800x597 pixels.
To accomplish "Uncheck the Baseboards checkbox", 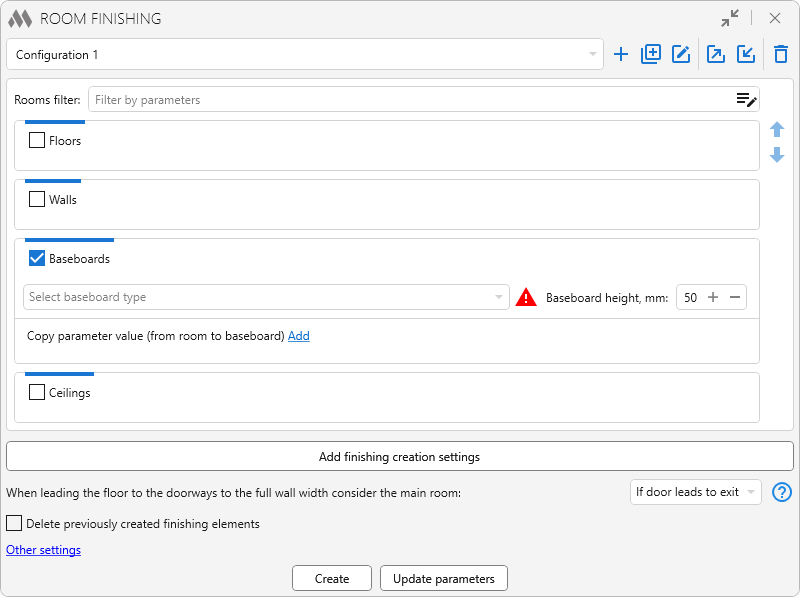I will [x=37, y=259].
